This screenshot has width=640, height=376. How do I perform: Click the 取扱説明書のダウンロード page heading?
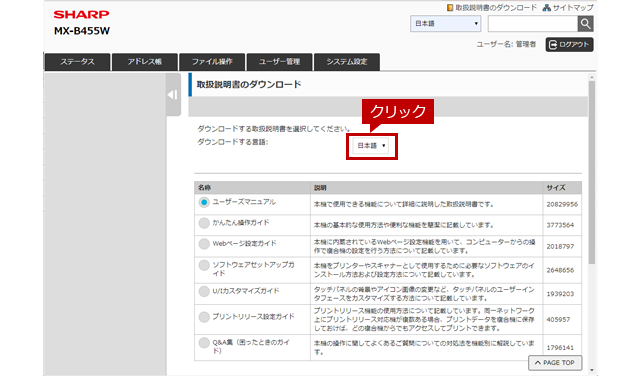(x=249, y=85)
